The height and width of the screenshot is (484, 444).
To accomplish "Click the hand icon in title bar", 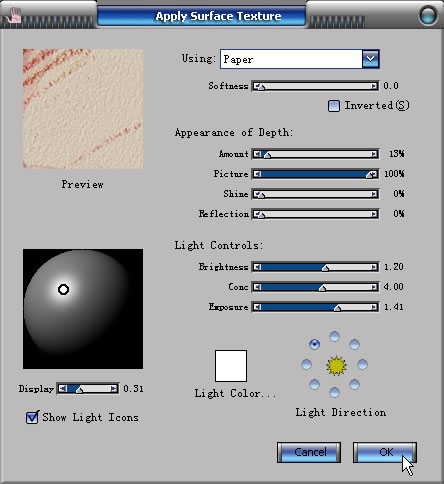I will coord(14,16).
